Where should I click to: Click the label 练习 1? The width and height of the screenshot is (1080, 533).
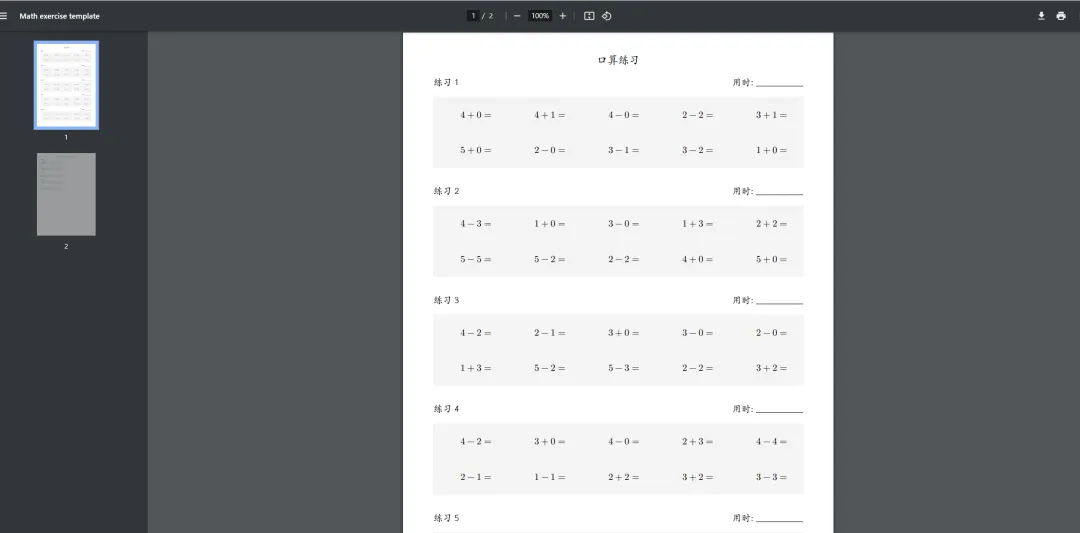446,83
